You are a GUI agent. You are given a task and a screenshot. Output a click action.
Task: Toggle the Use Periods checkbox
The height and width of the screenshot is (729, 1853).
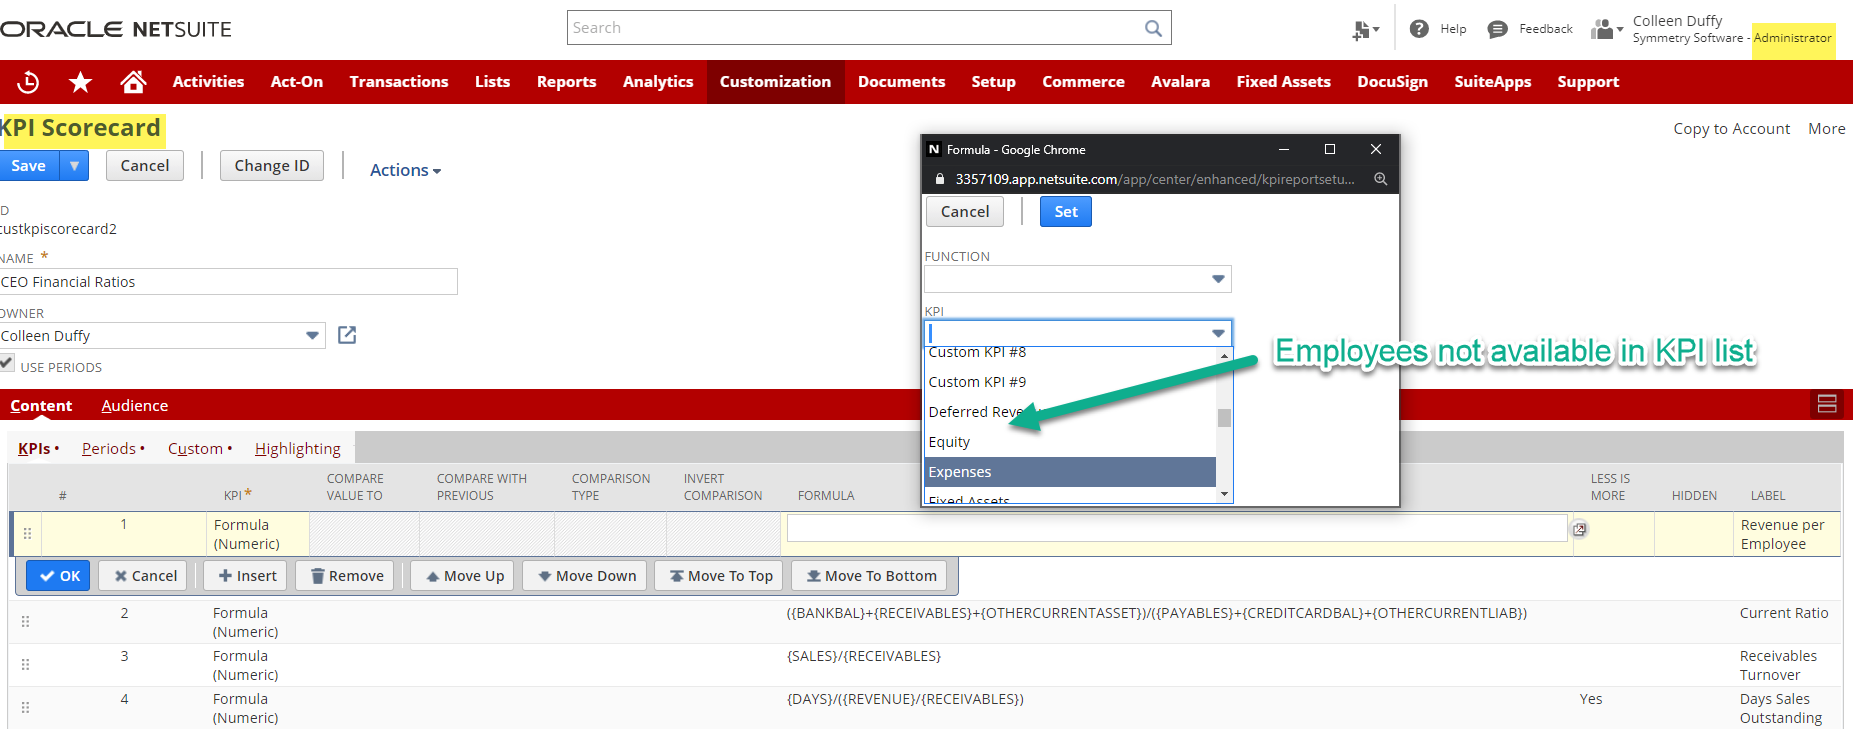click(x=7, y=364)
